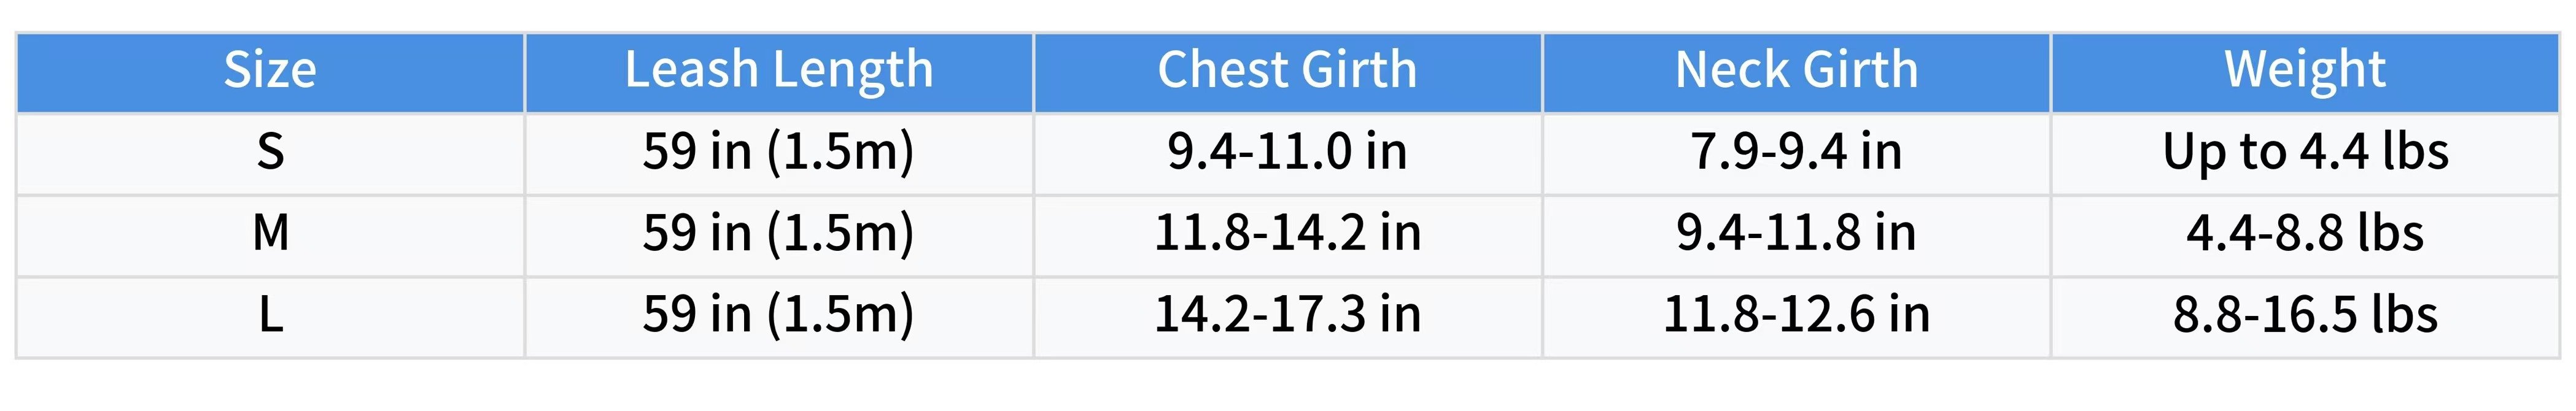Viewport: 2576px width, 411px height.
Task: Click leash length cell in M row
Action: tap(779, 236)
